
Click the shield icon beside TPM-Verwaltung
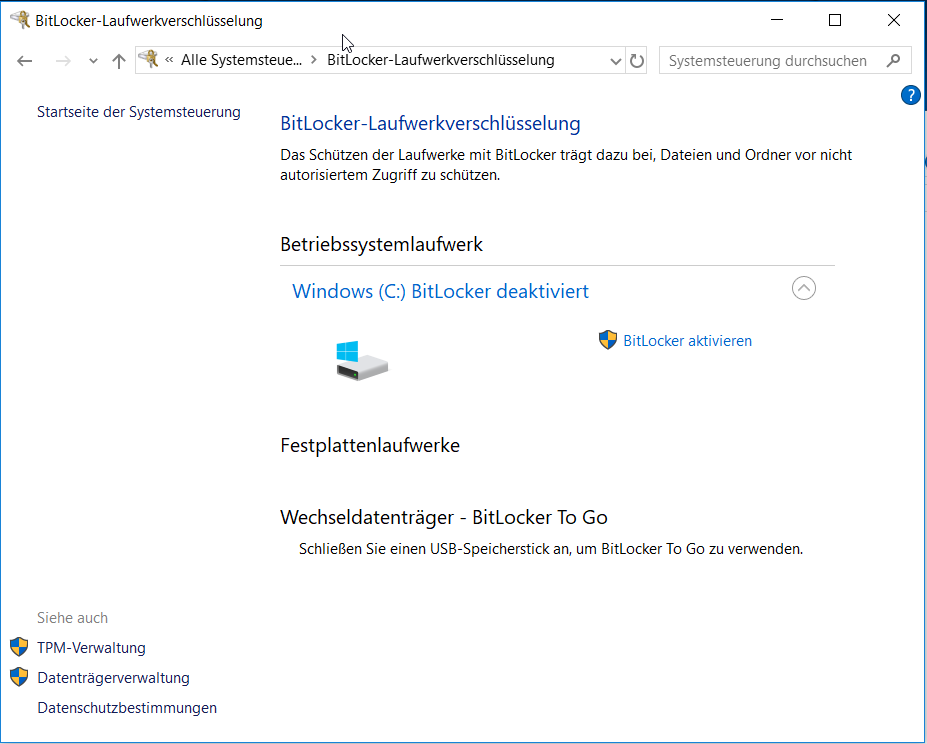[x=19, y=647]
